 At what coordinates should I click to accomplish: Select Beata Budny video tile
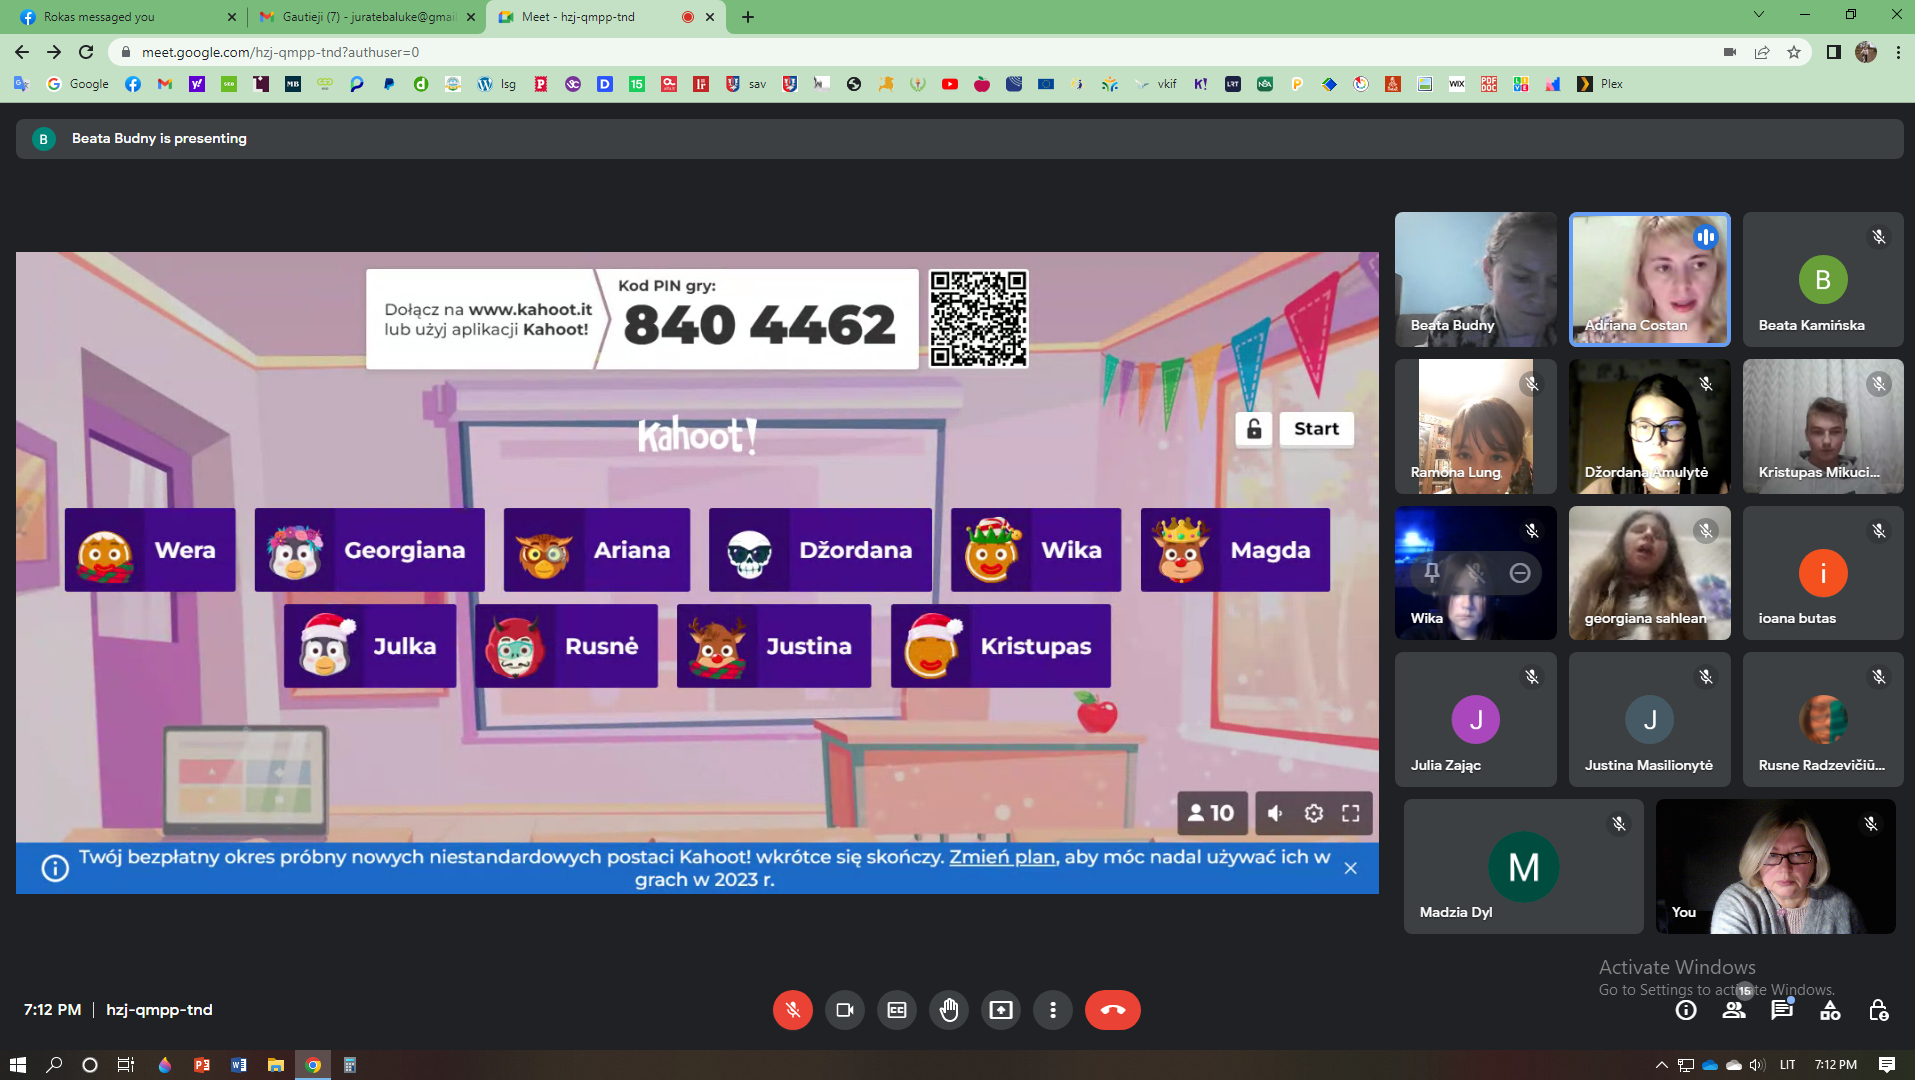pyautogui.click(x=1476, y=279)
